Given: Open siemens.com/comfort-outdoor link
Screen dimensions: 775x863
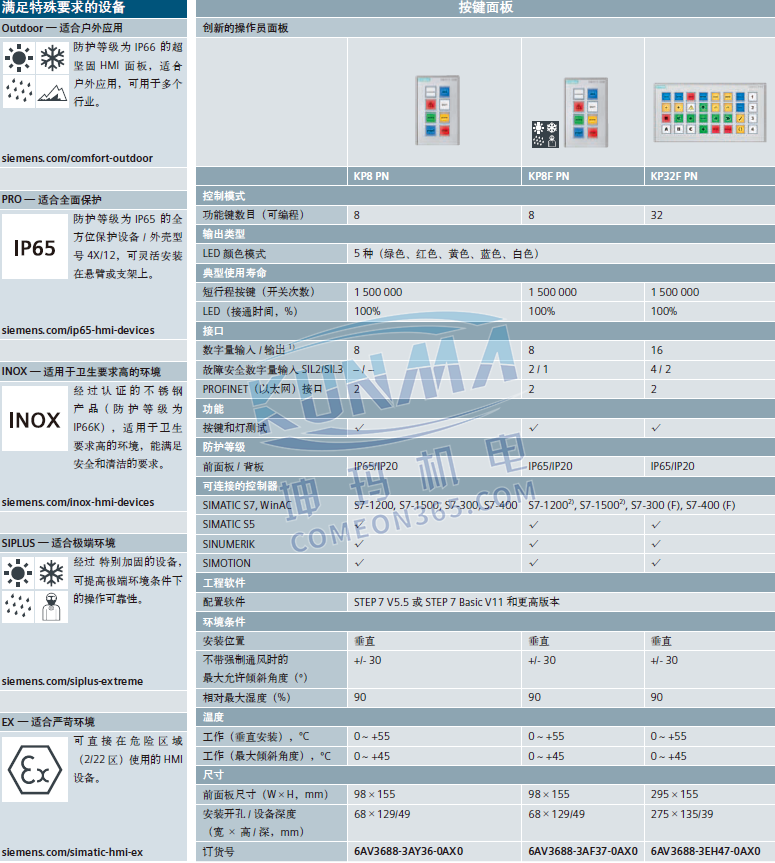Looking at the screenshot, I should click(77, 158).
